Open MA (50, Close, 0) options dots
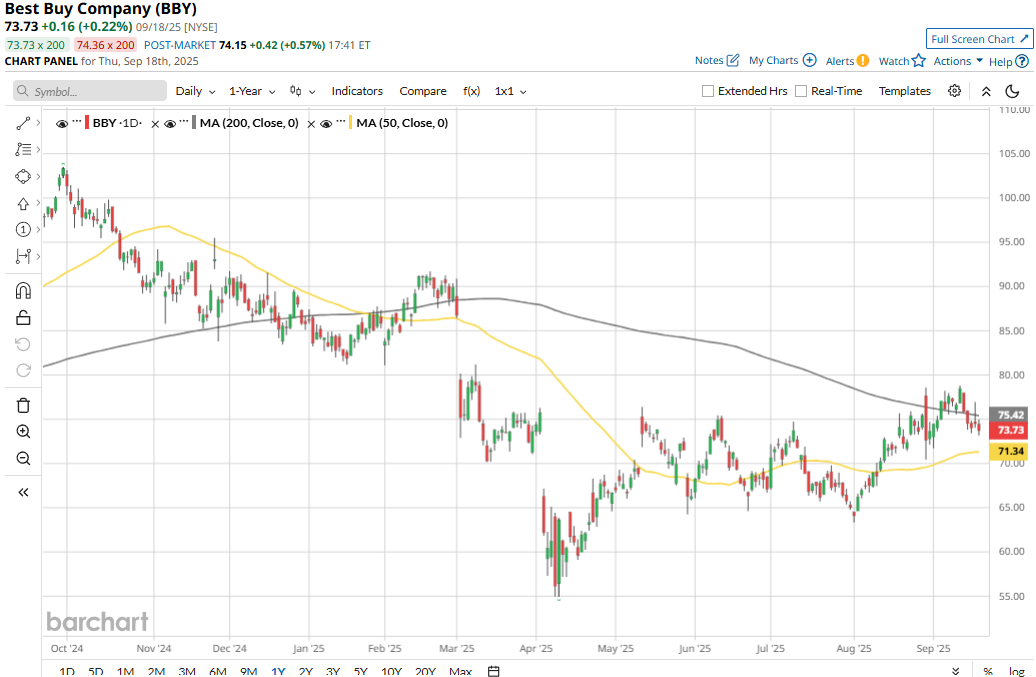Viewport: 1036px width, 677px height. click(341, 122)
